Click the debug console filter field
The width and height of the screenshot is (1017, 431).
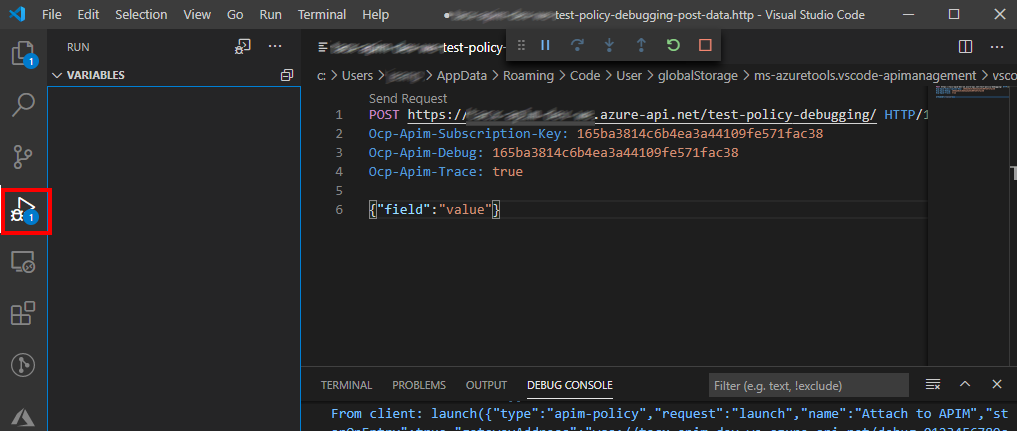point(808,385)
